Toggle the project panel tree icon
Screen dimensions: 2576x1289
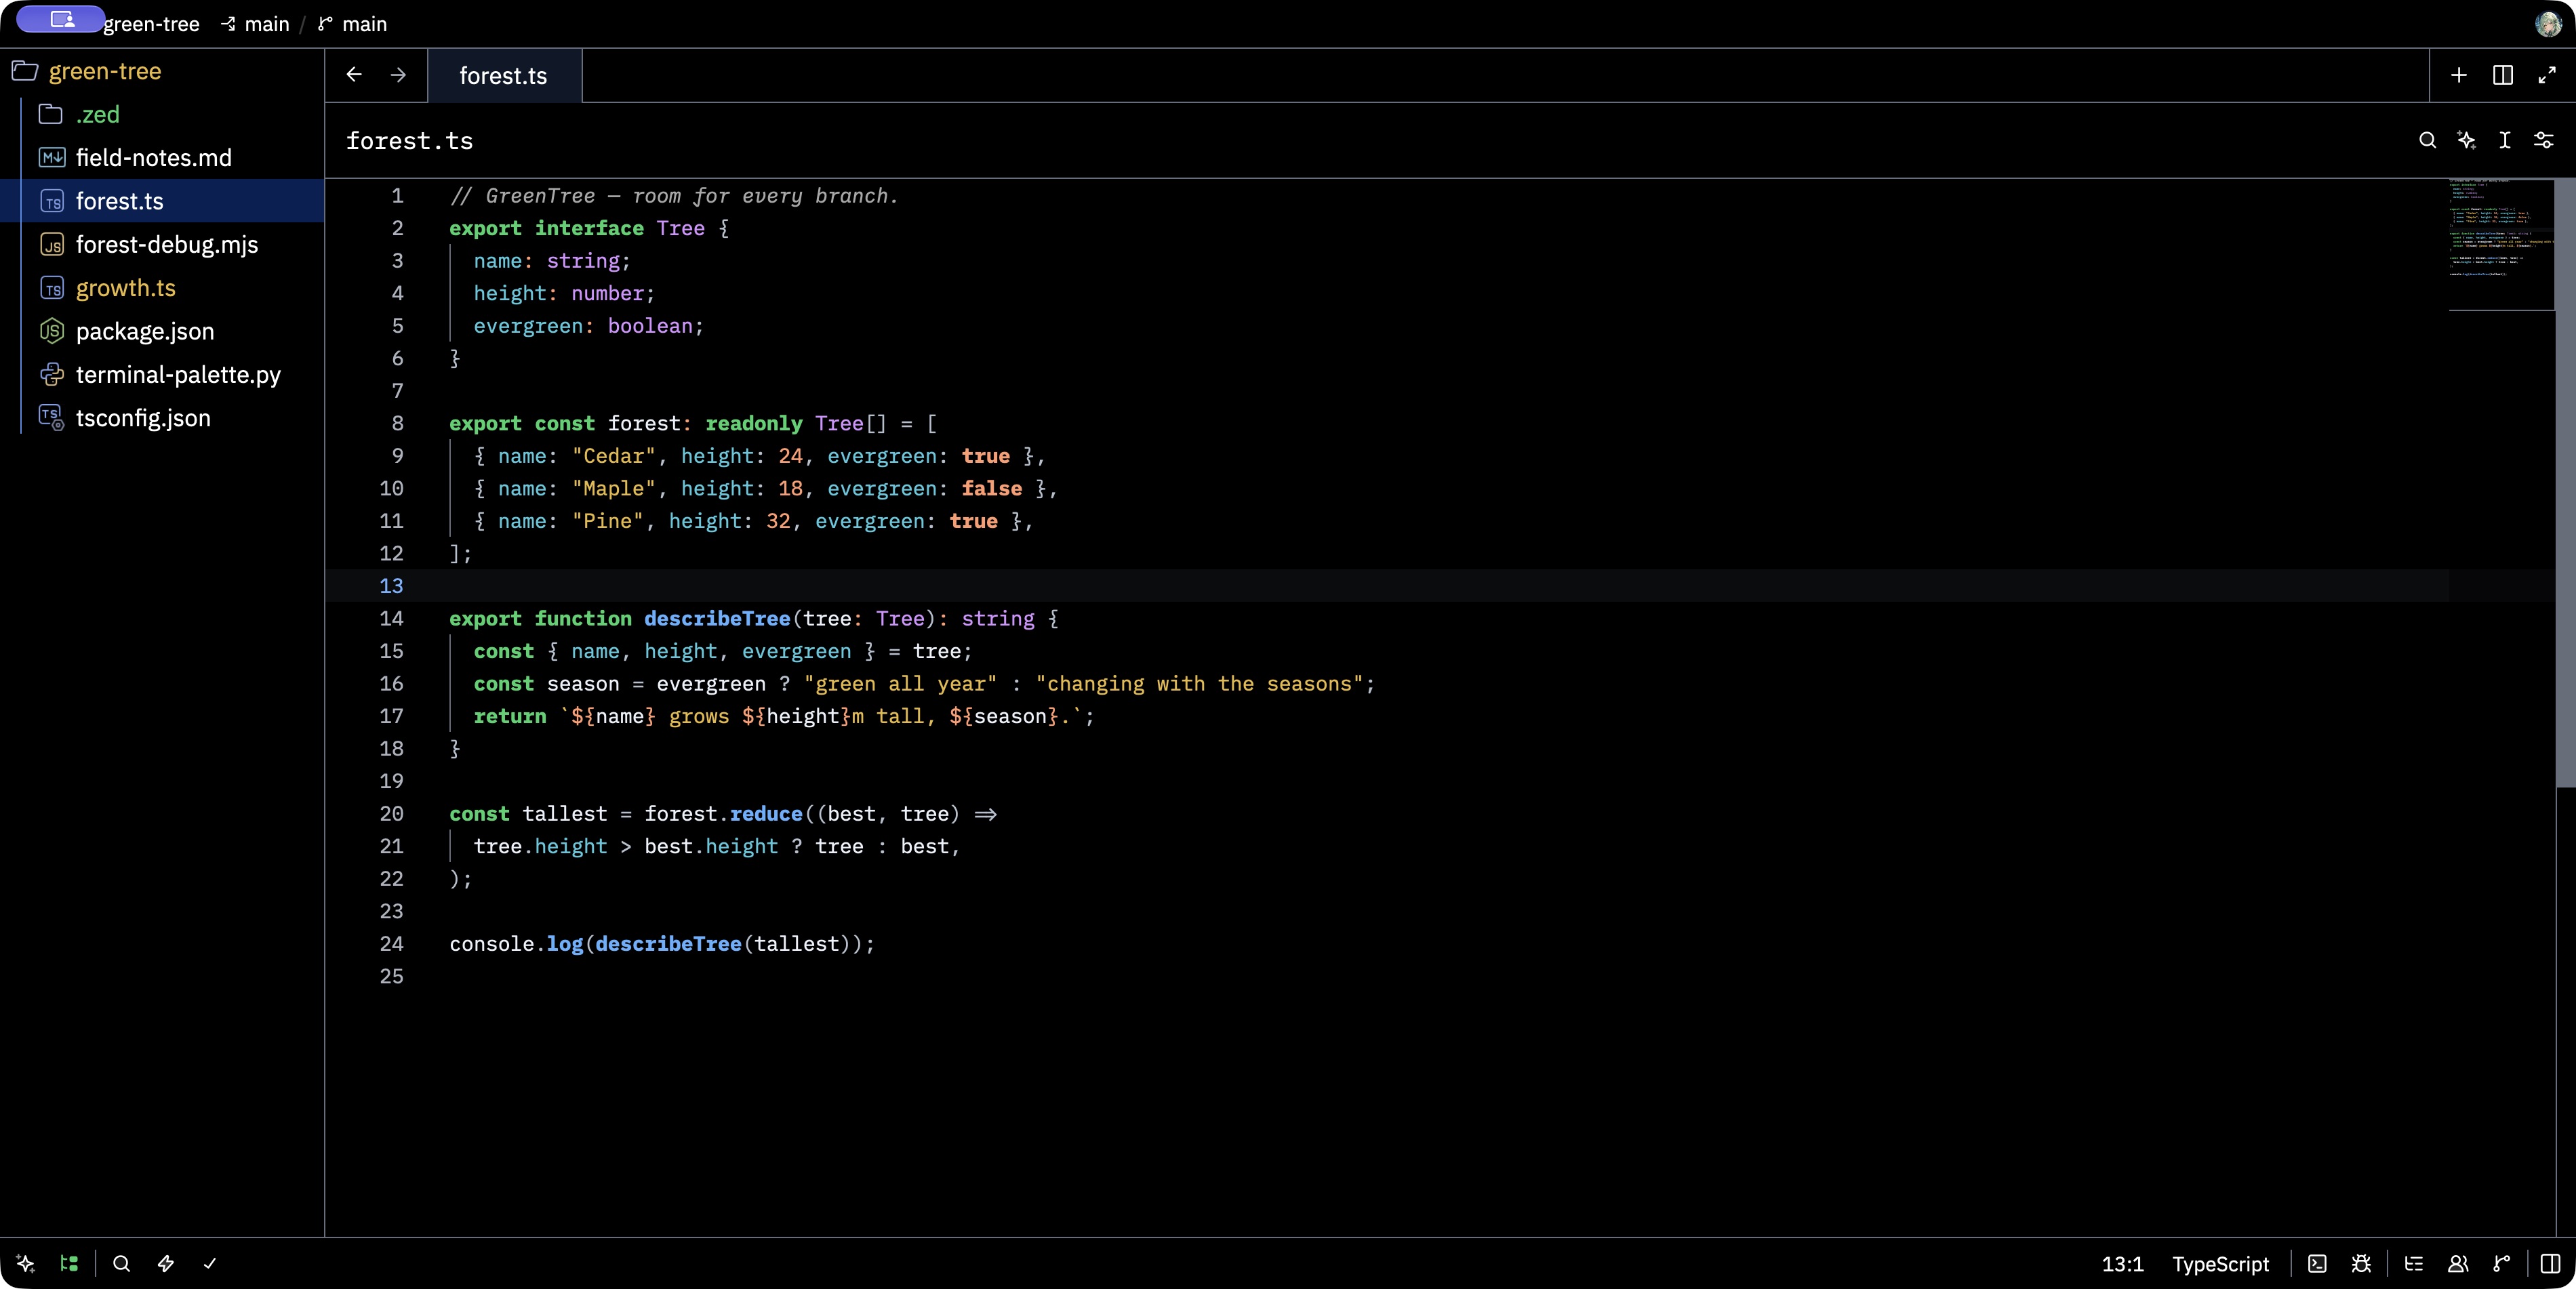pos(69,1263)
